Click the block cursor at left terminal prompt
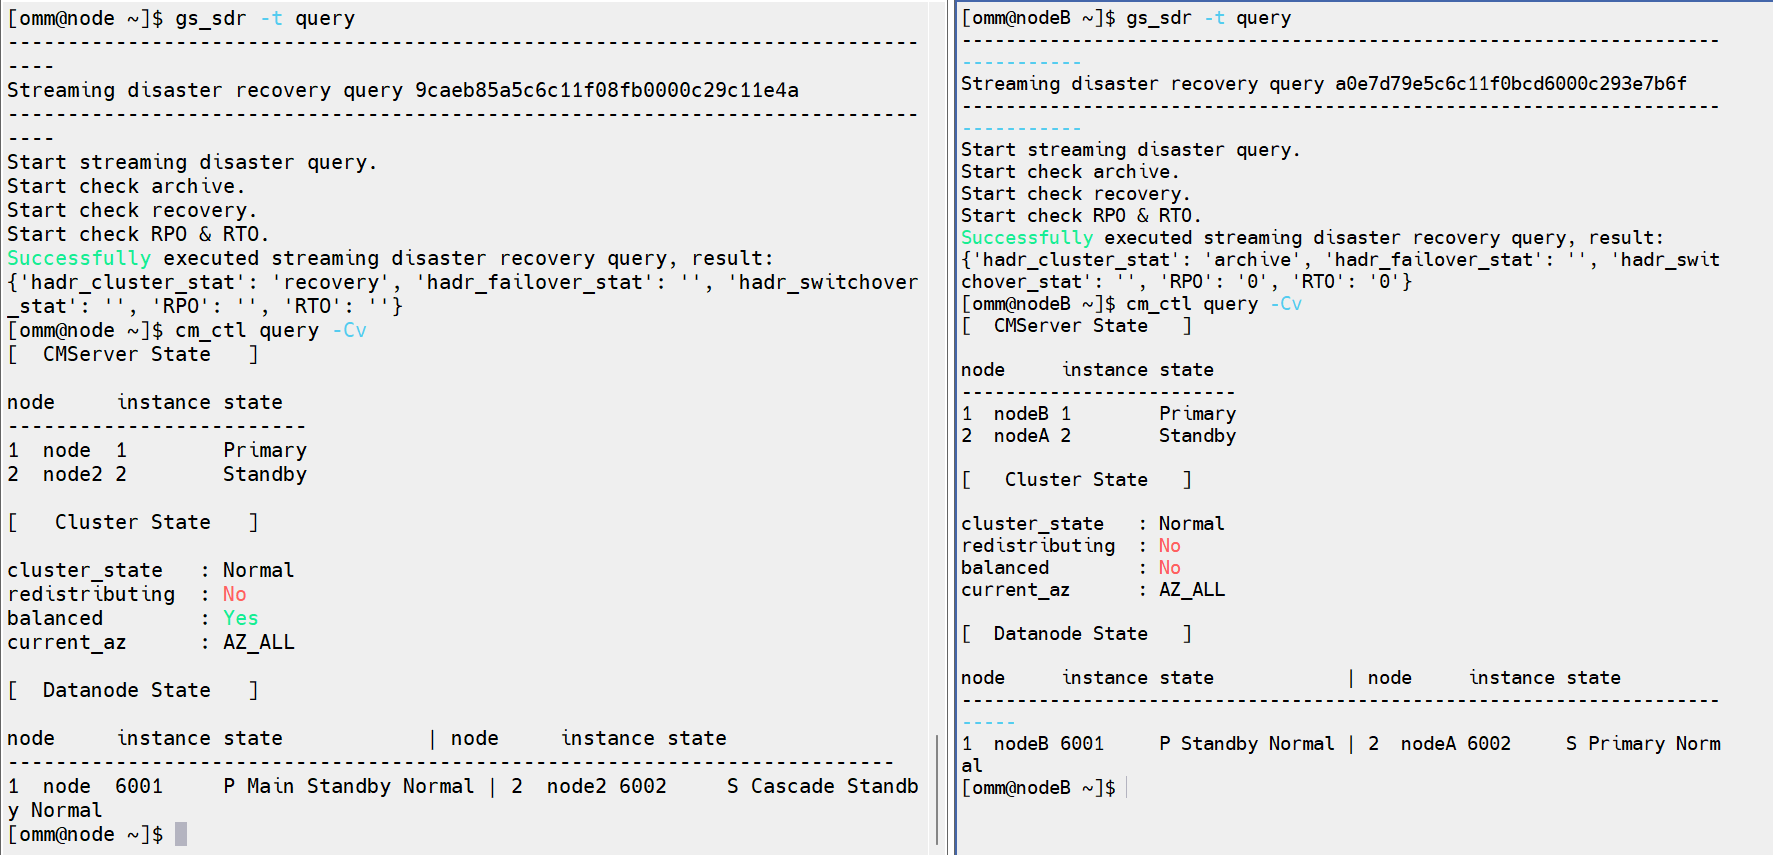 (x=181, y=834)
